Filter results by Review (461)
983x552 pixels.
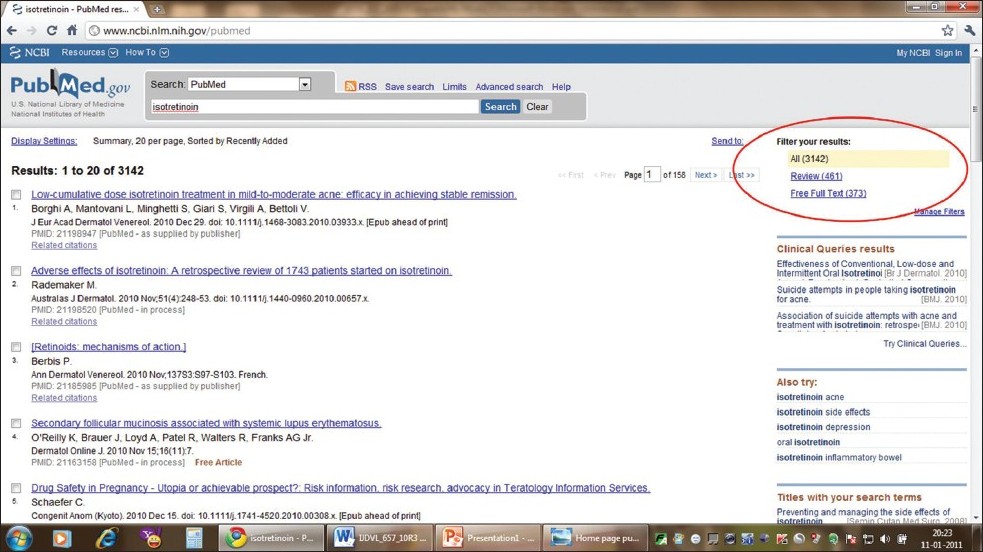point(816,176)
